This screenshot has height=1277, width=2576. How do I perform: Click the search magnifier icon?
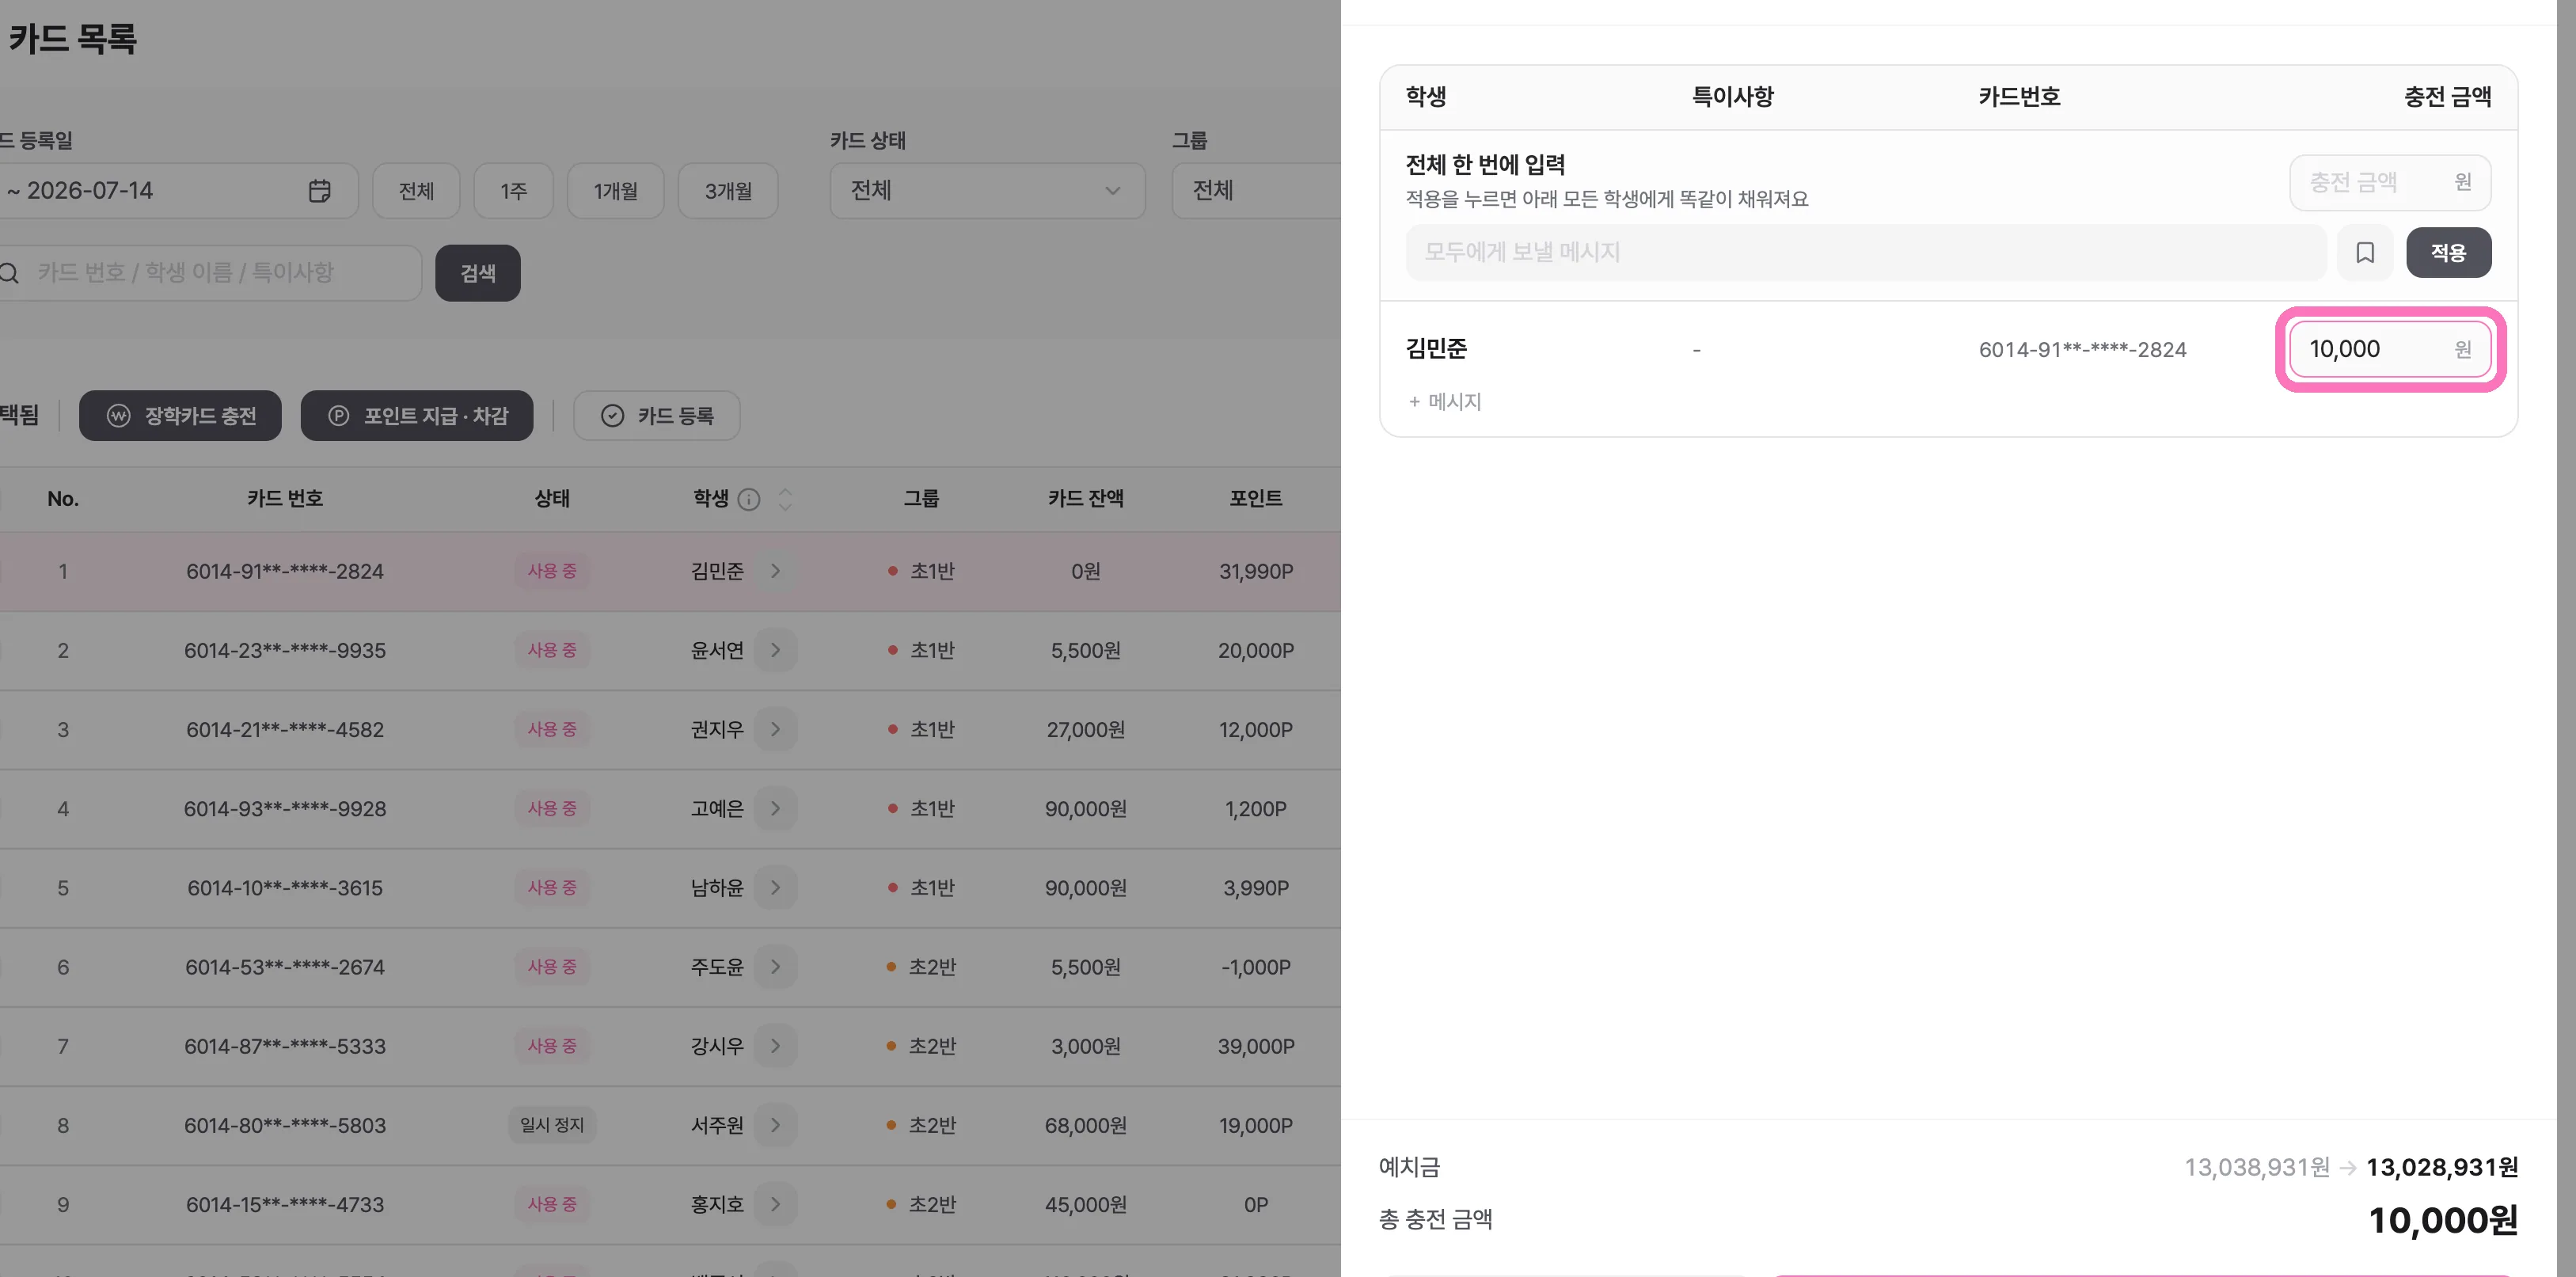pyautogui.click(x=10, y=273)
